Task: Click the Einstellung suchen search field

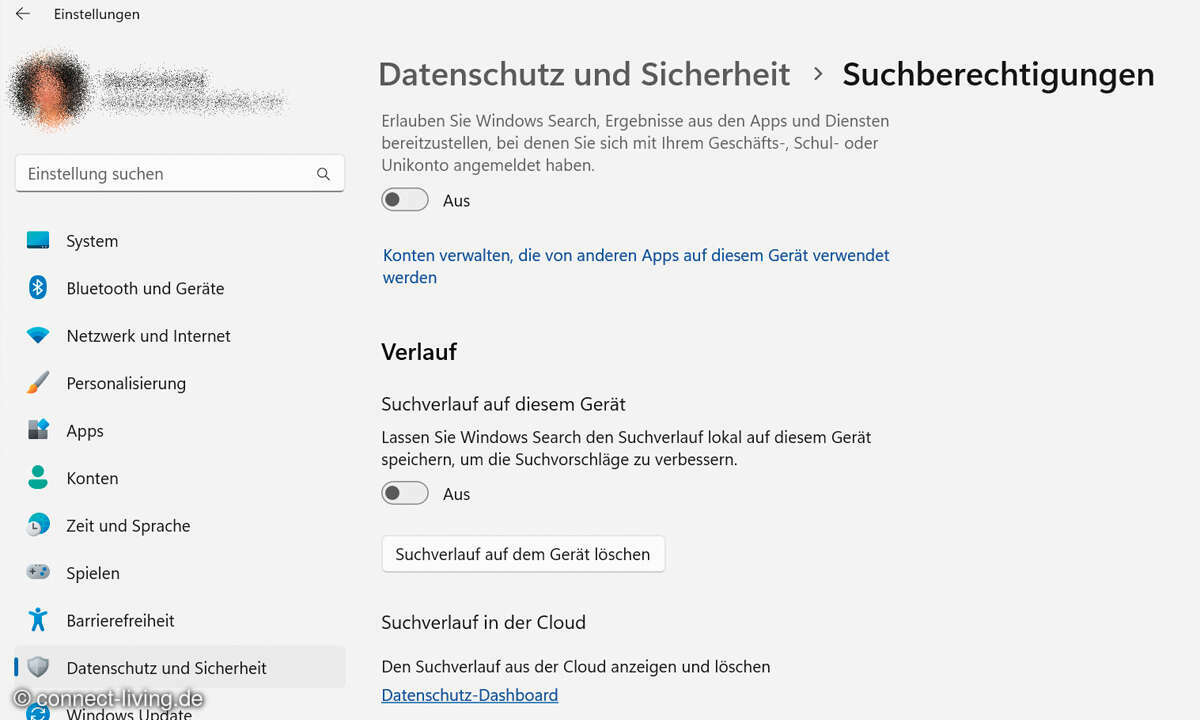Action: pos(180,173)
